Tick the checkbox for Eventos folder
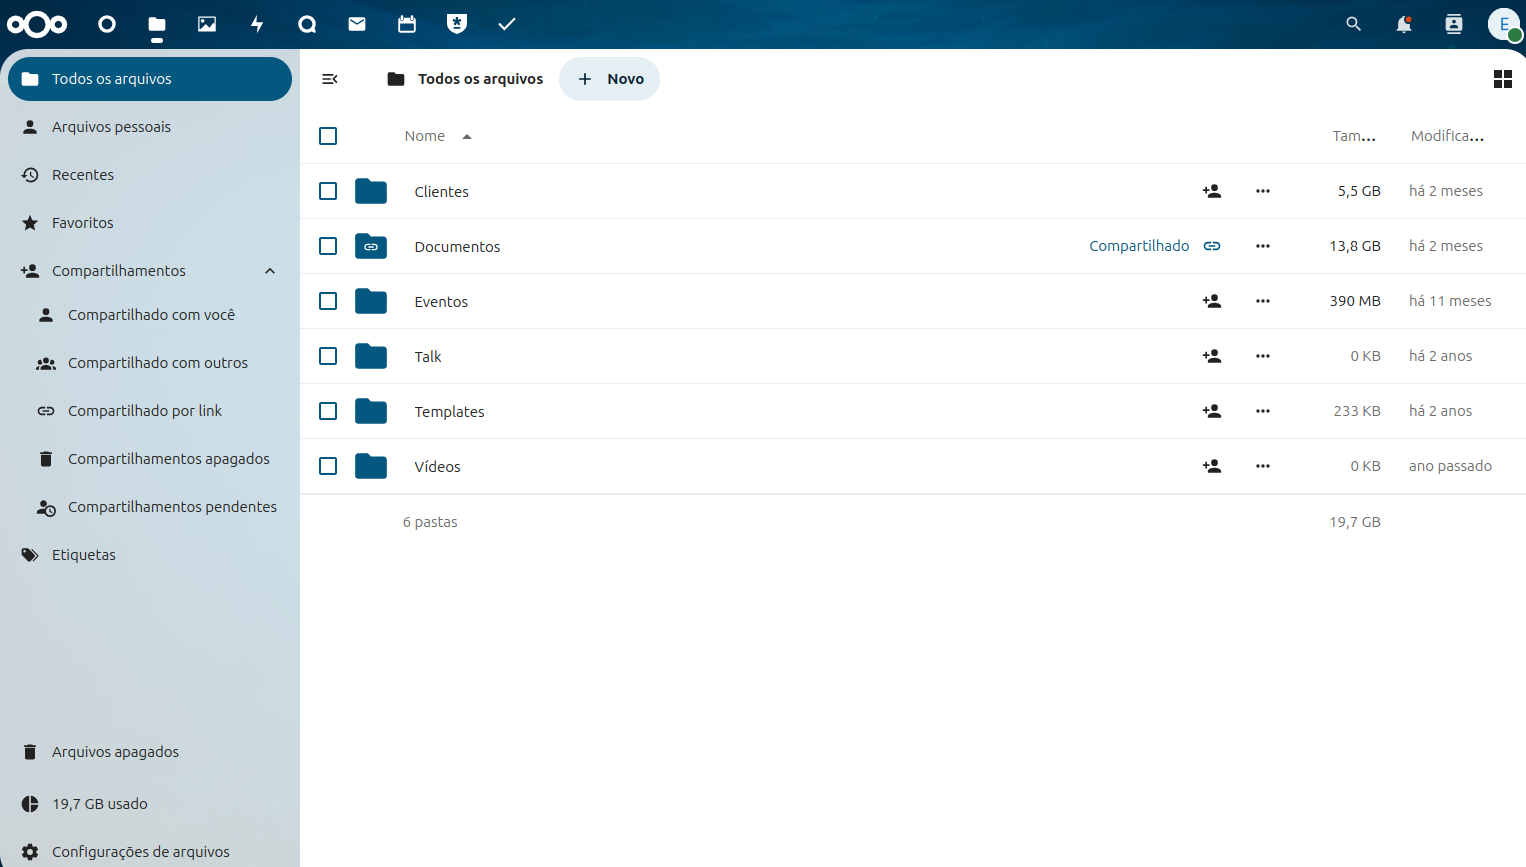 point(328,301)
